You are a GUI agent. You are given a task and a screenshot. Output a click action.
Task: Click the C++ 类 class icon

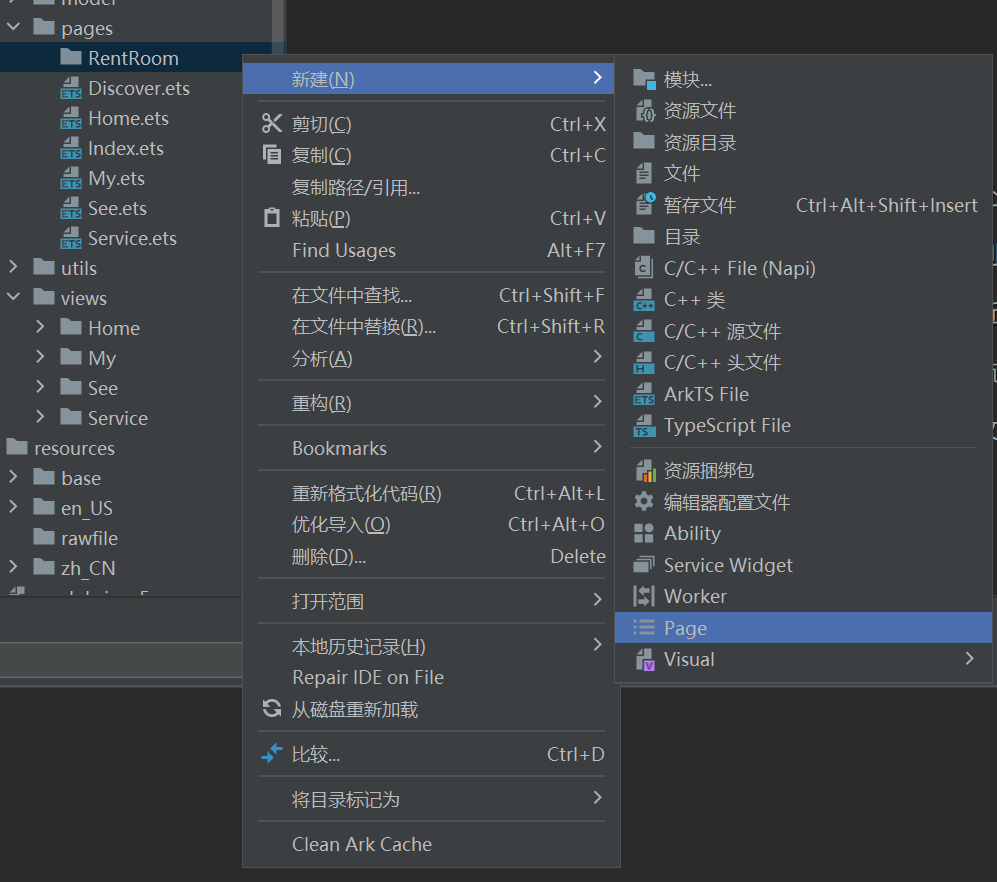[x=644, y=300]
